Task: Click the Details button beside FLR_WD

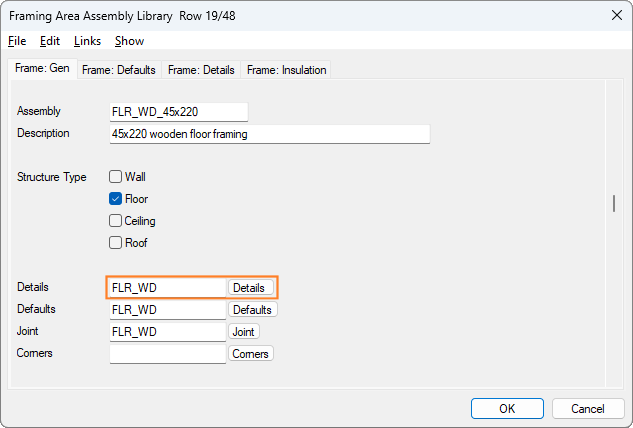Action: tap(250, 288)
